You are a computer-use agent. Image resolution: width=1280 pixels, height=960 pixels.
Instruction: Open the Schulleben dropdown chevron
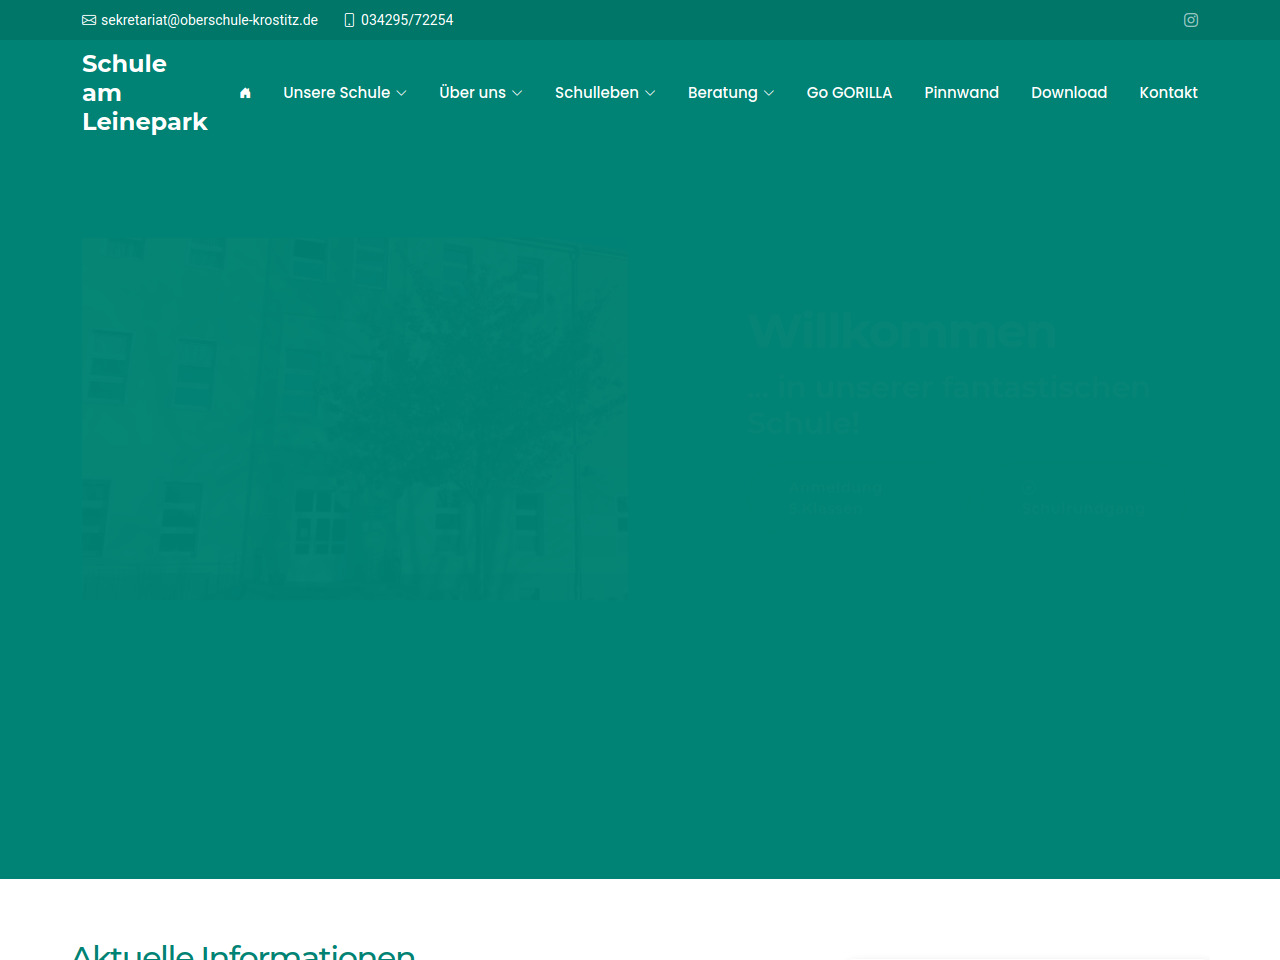650,93
